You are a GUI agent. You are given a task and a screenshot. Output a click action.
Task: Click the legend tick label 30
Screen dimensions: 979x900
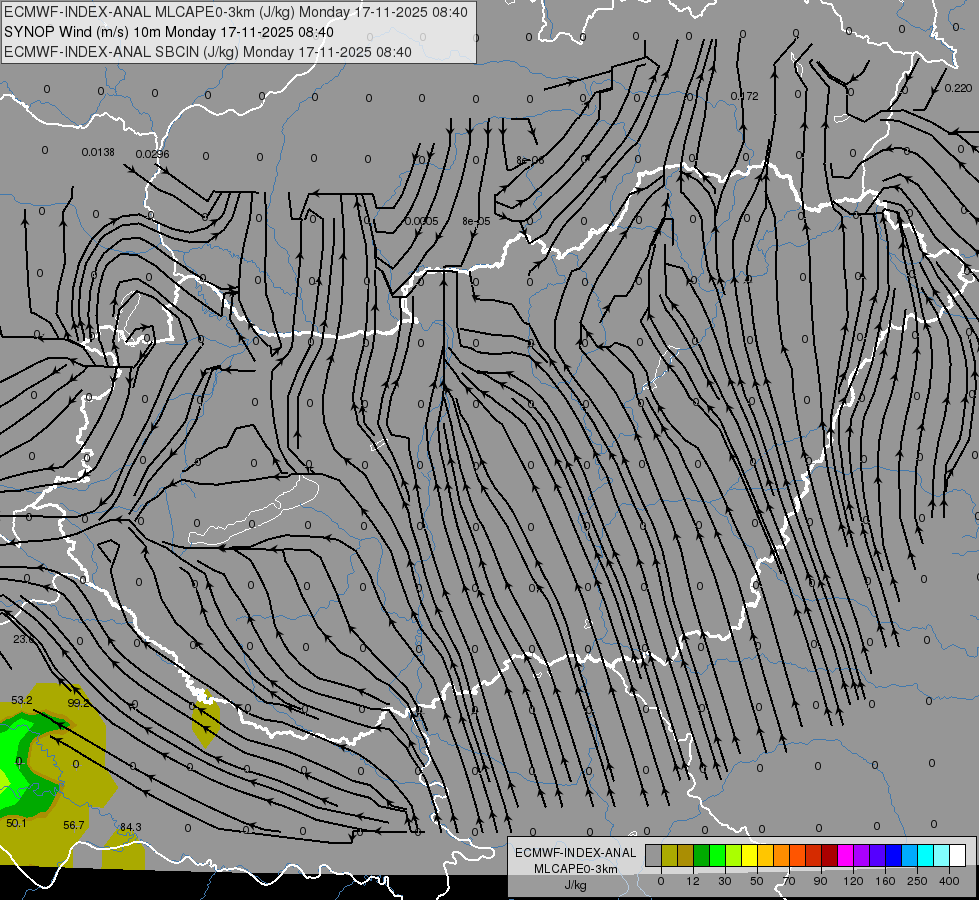(x=725, y=881)
